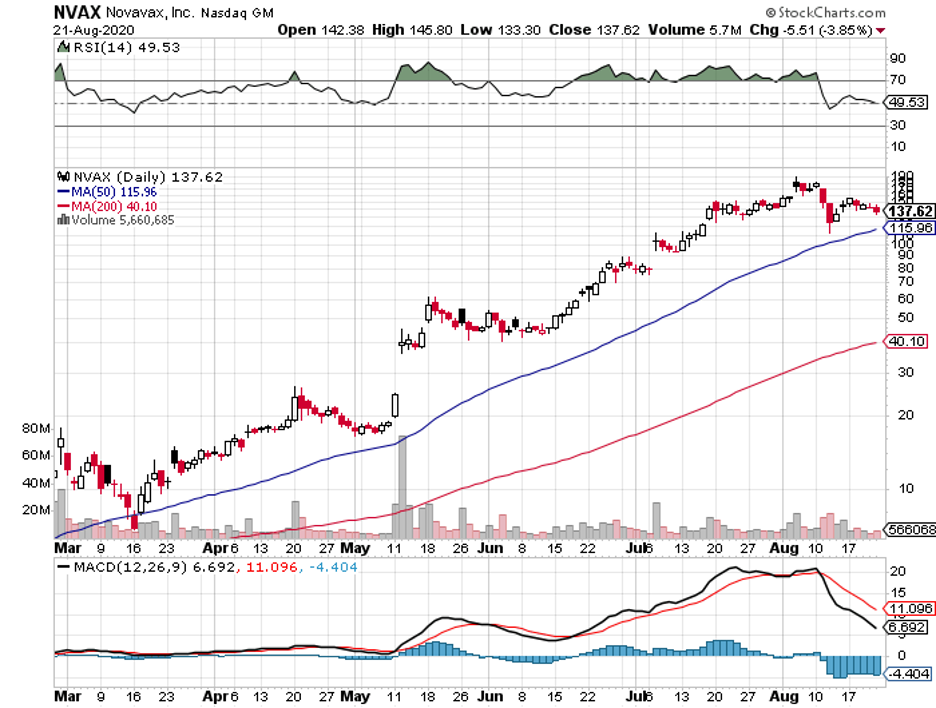Image resolution: width=936 pixels, height=708 pixels.
Task: Click the Nasdaq GM exchange label
Action: (x=237, y=13)
